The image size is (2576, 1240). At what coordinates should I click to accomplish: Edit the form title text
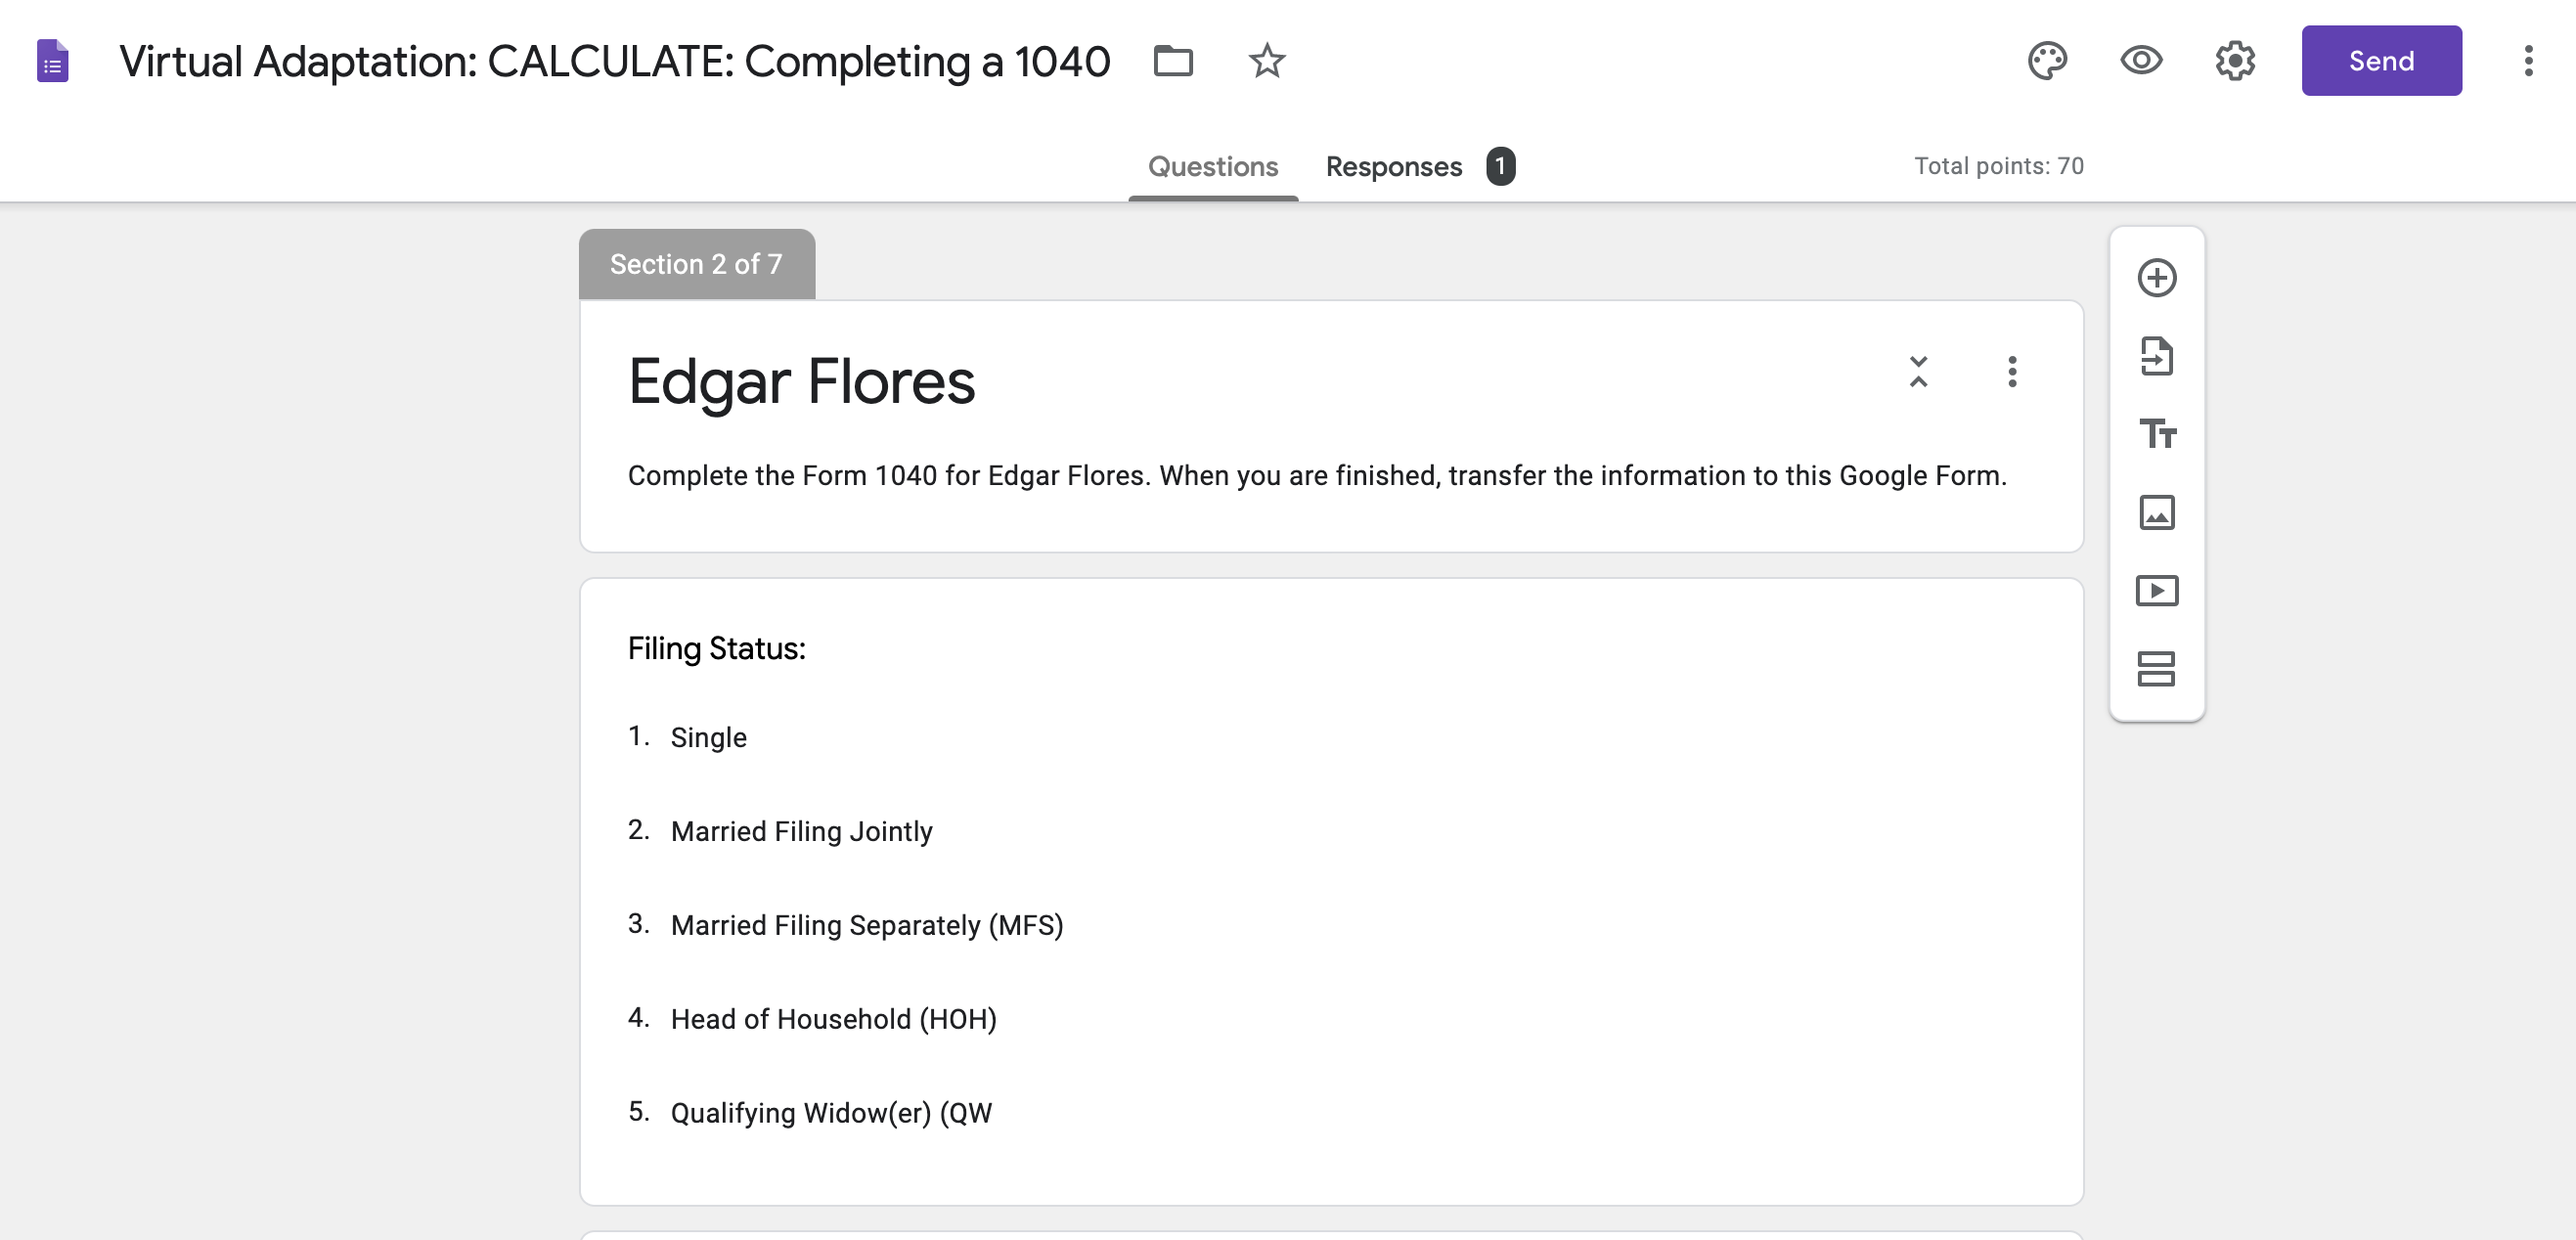point(614,61)
